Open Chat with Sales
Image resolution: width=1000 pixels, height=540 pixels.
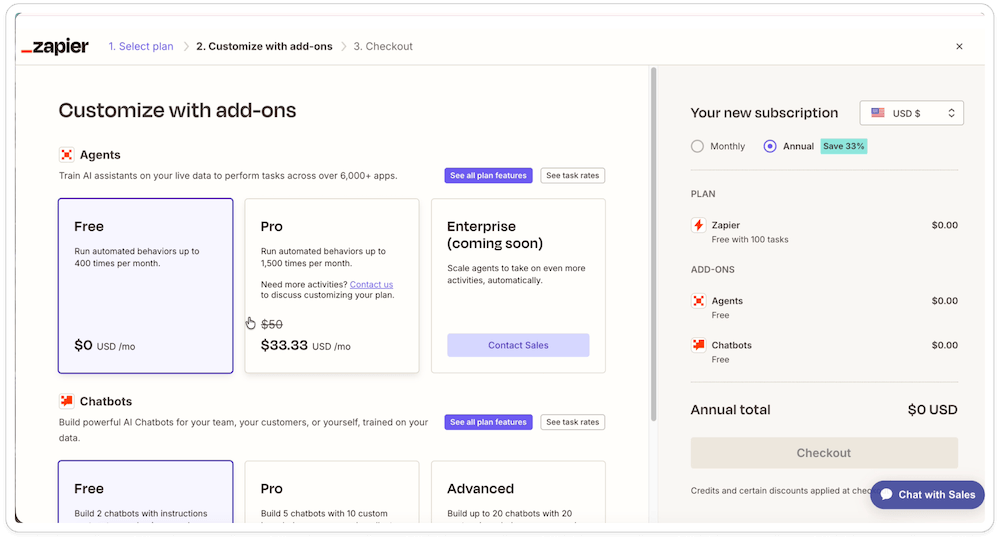click(927, 495)
